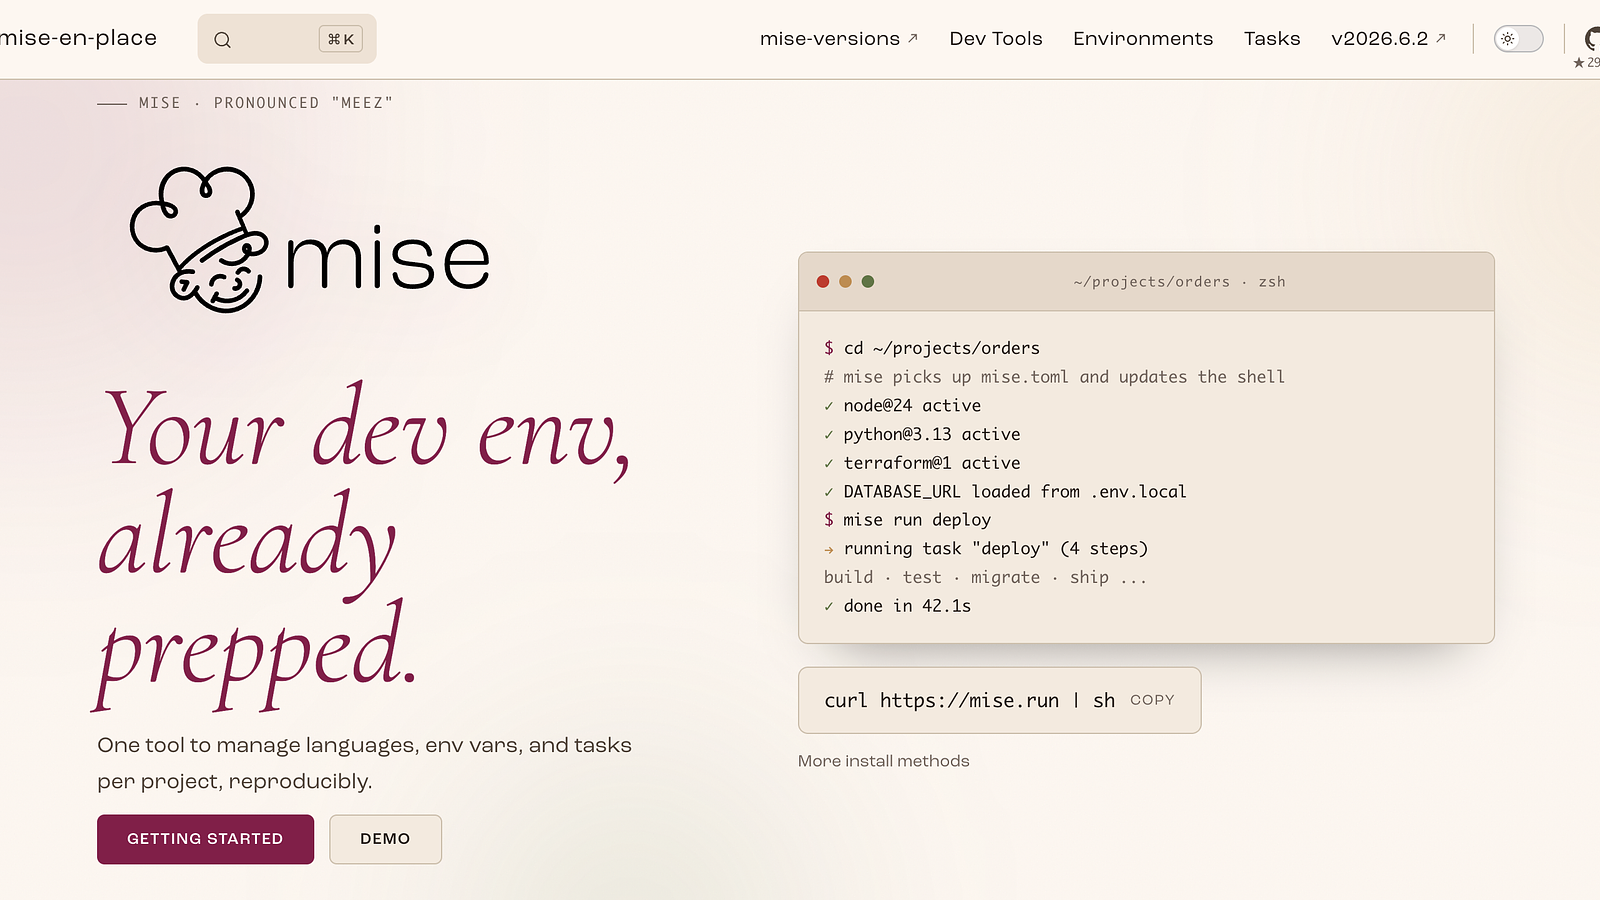Screen dimensions: 1600x900
Task: Open the Dev Tools nav item
Action: [x=996, y=39]
